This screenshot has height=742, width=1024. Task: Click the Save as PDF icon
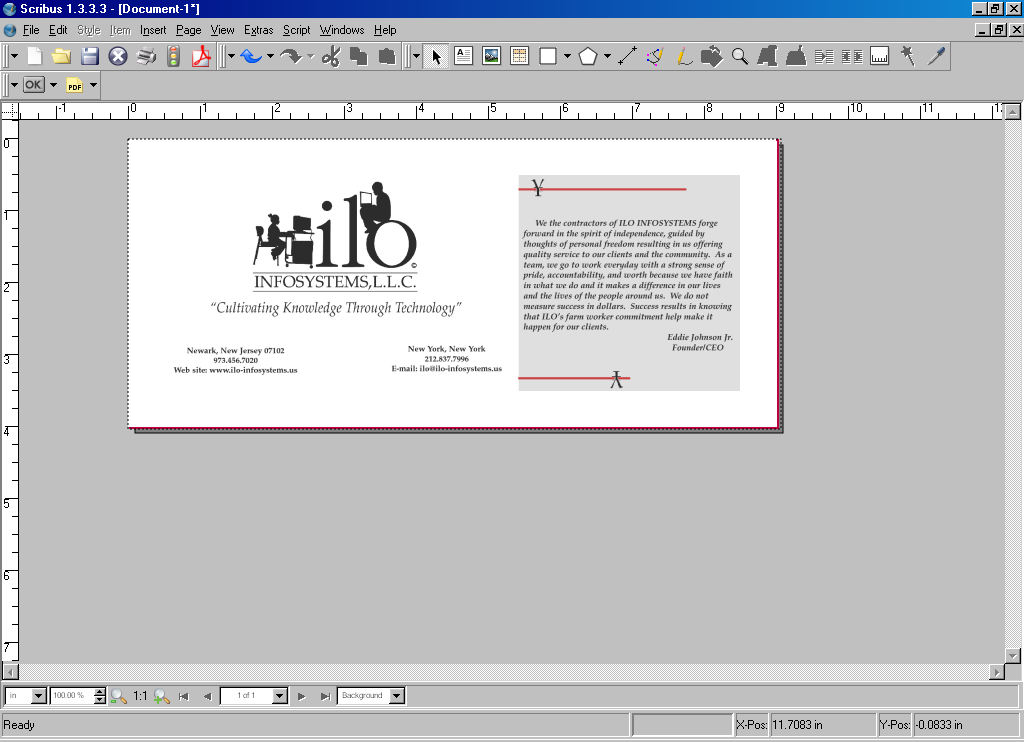[x=202, y=56]
